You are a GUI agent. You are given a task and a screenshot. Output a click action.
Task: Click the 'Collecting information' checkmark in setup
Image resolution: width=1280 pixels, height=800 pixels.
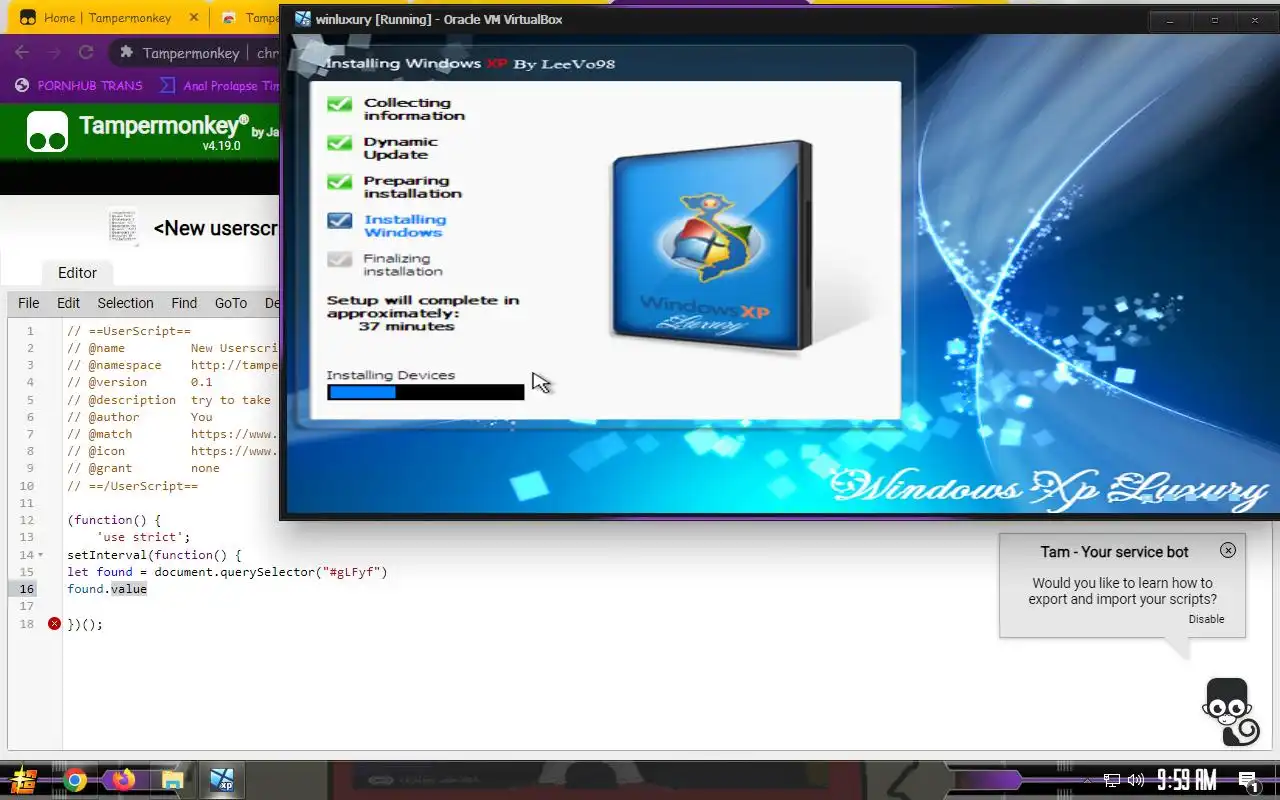[x=340, y=104]
